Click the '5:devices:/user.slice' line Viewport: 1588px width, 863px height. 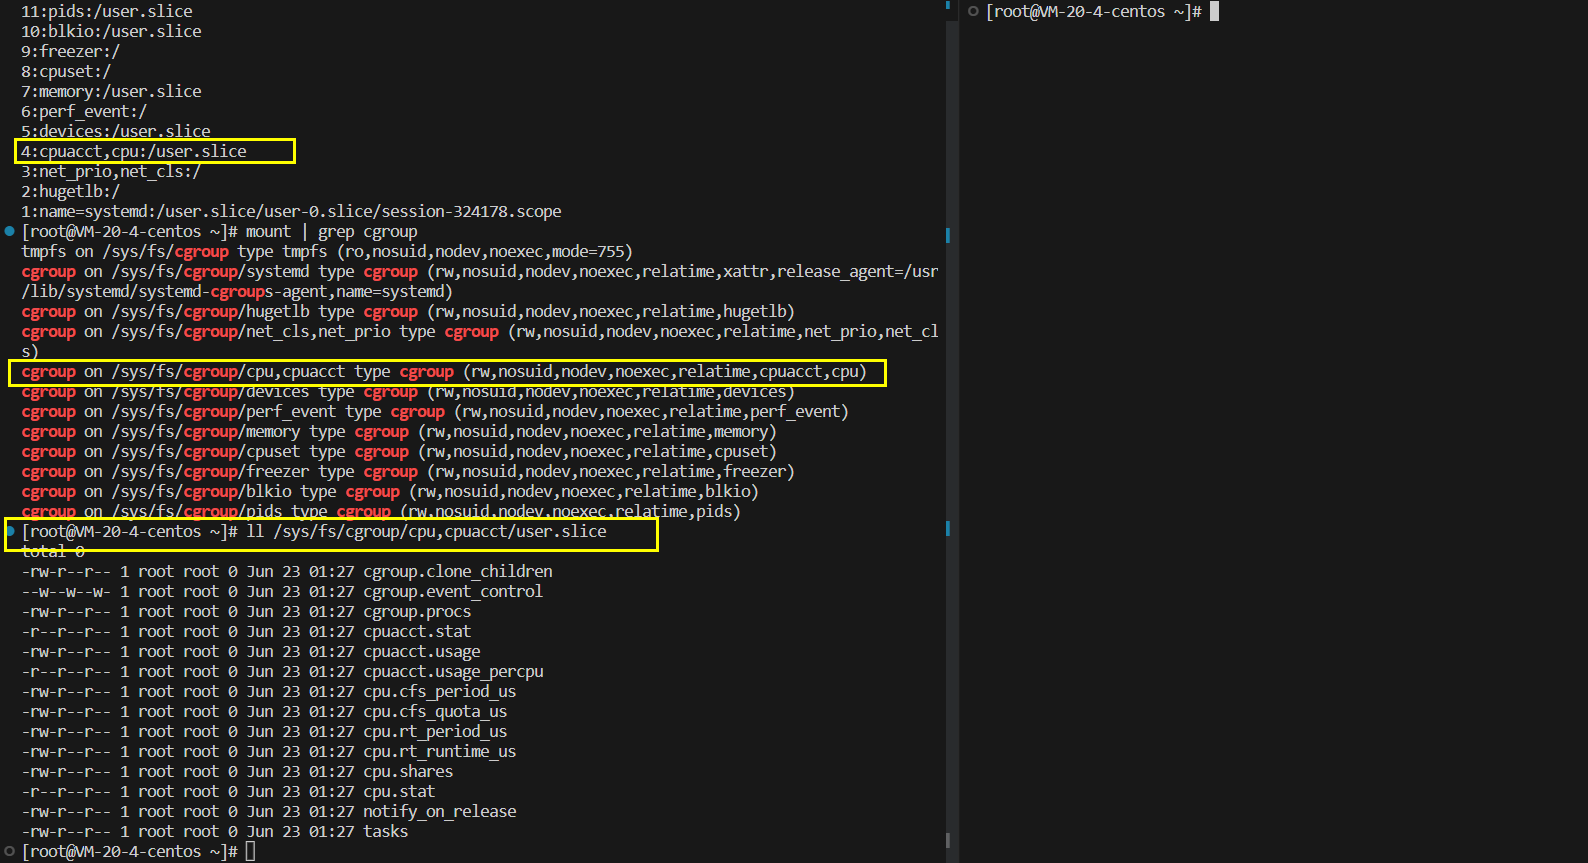click(116, 131)
